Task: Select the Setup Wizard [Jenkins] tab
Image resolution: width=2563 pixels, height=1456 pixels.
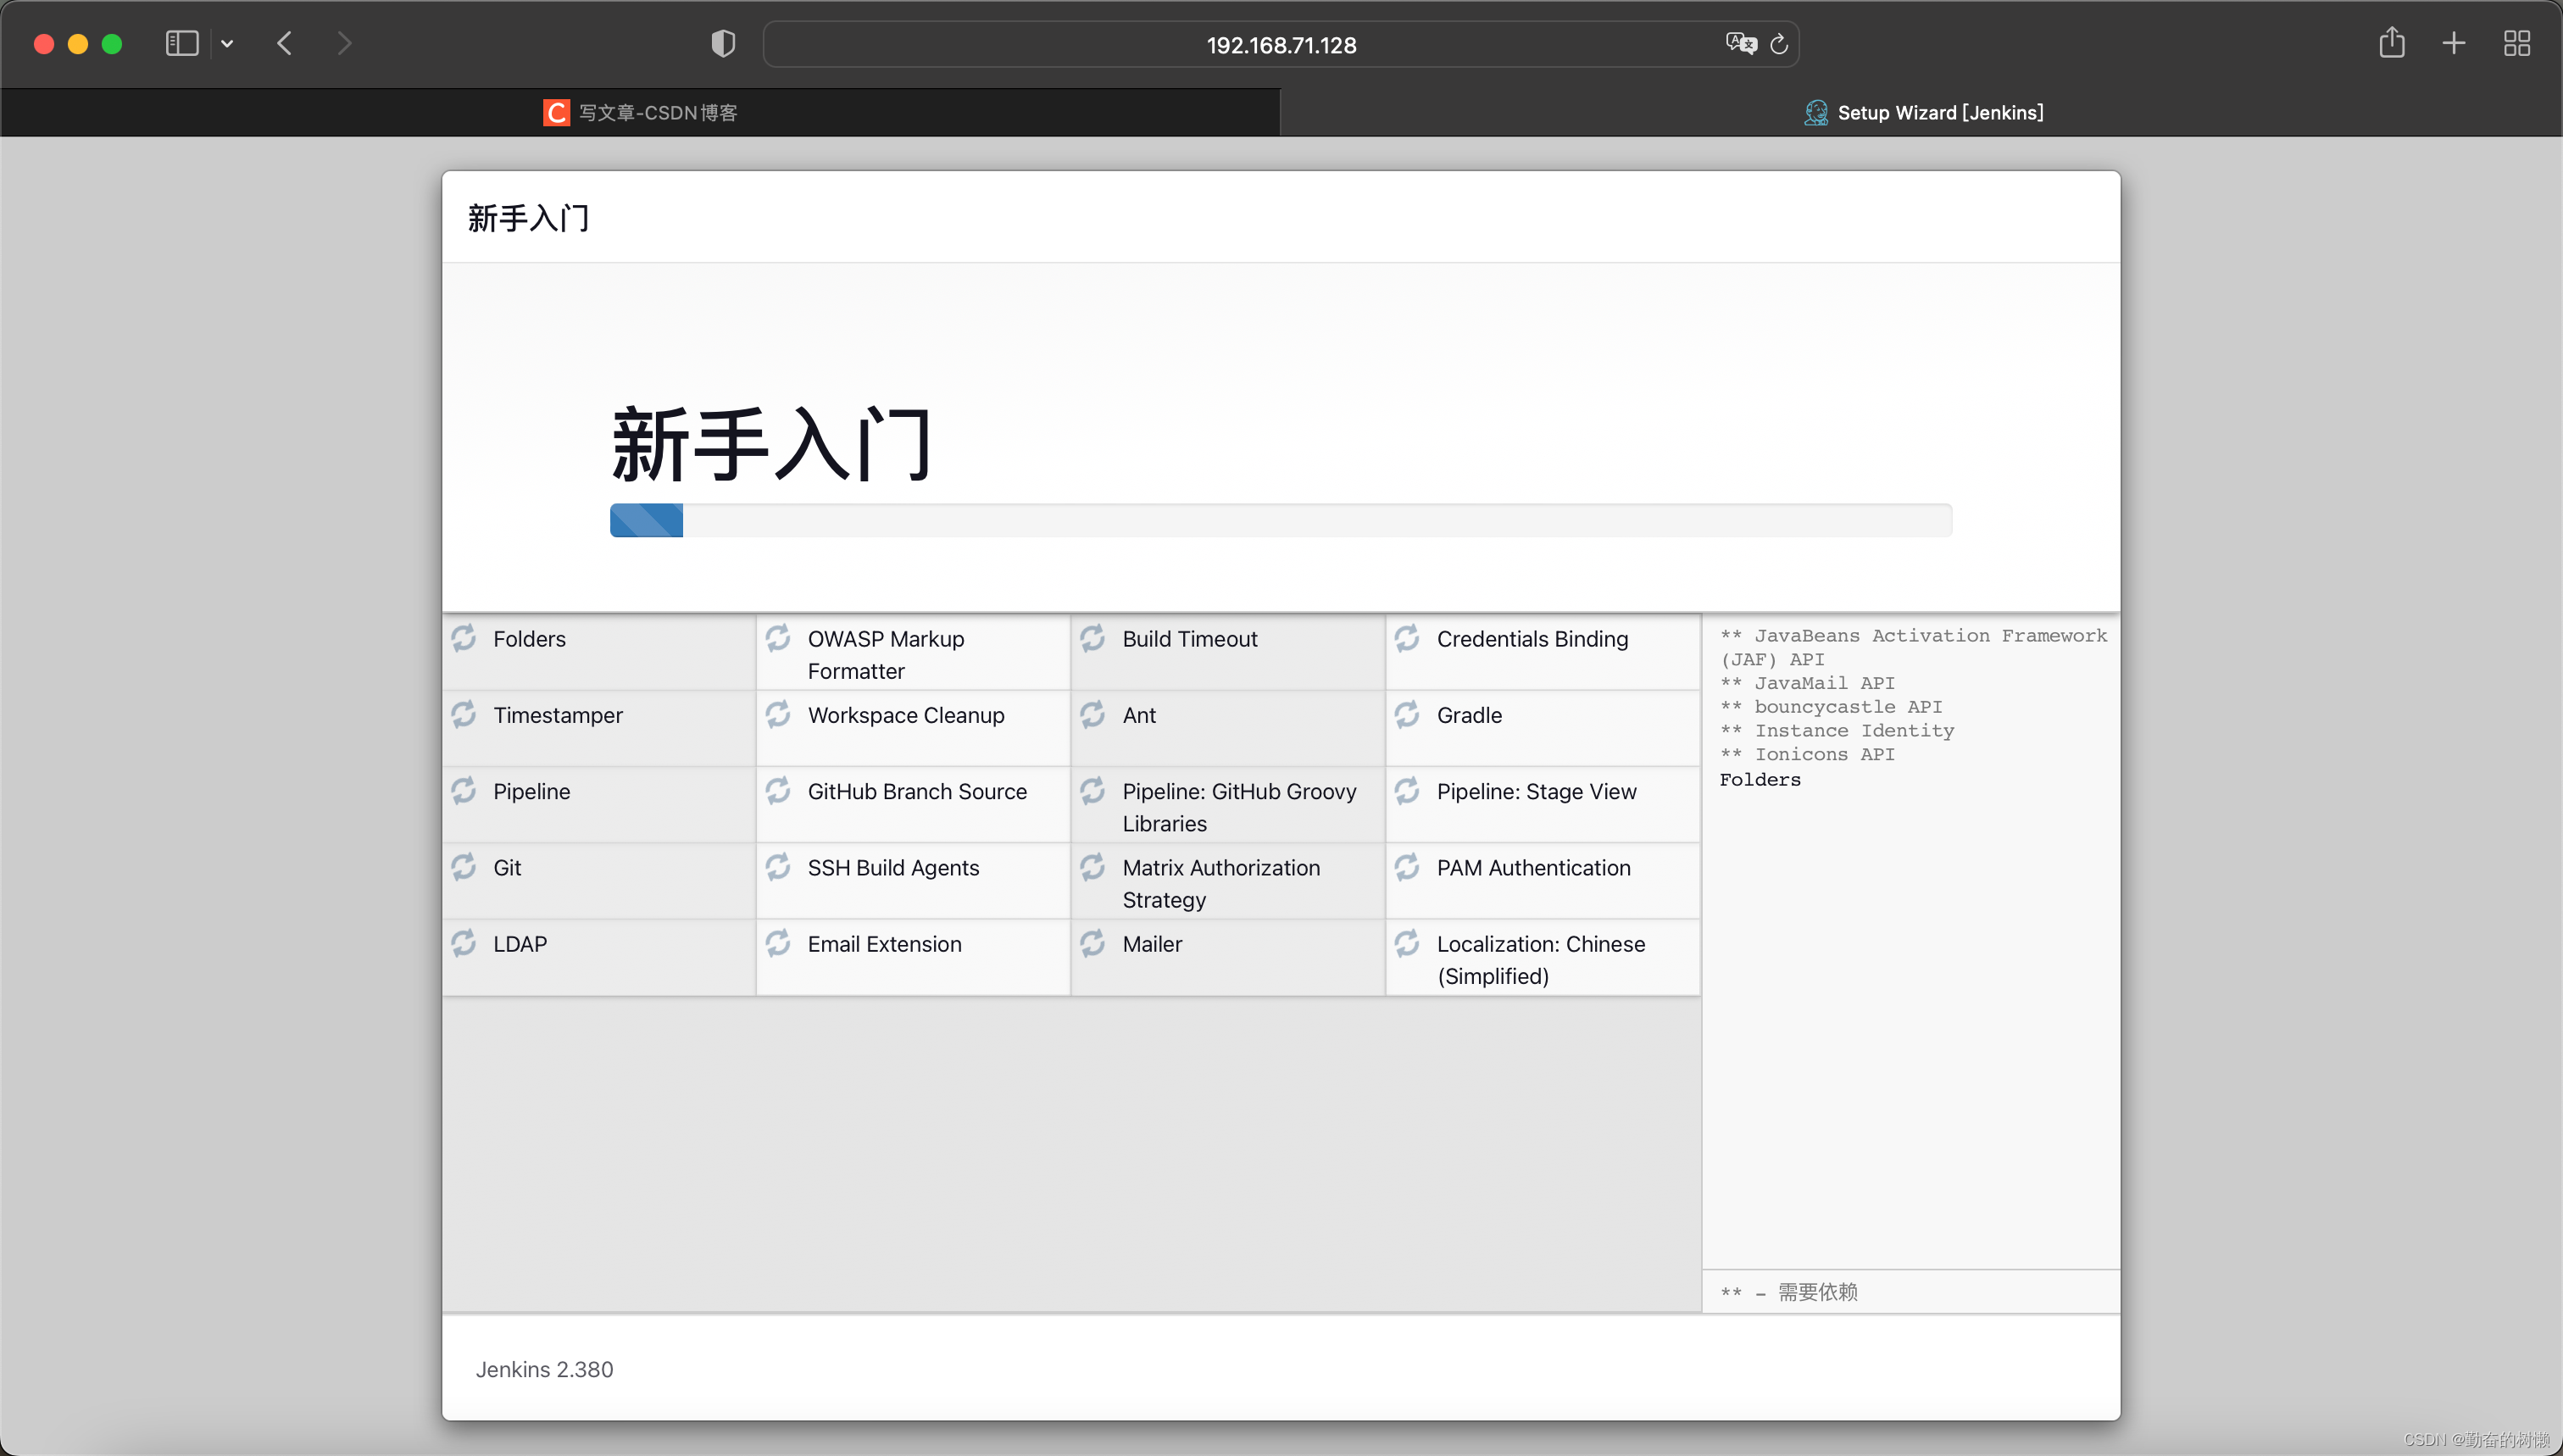Action: (1922, 113)
